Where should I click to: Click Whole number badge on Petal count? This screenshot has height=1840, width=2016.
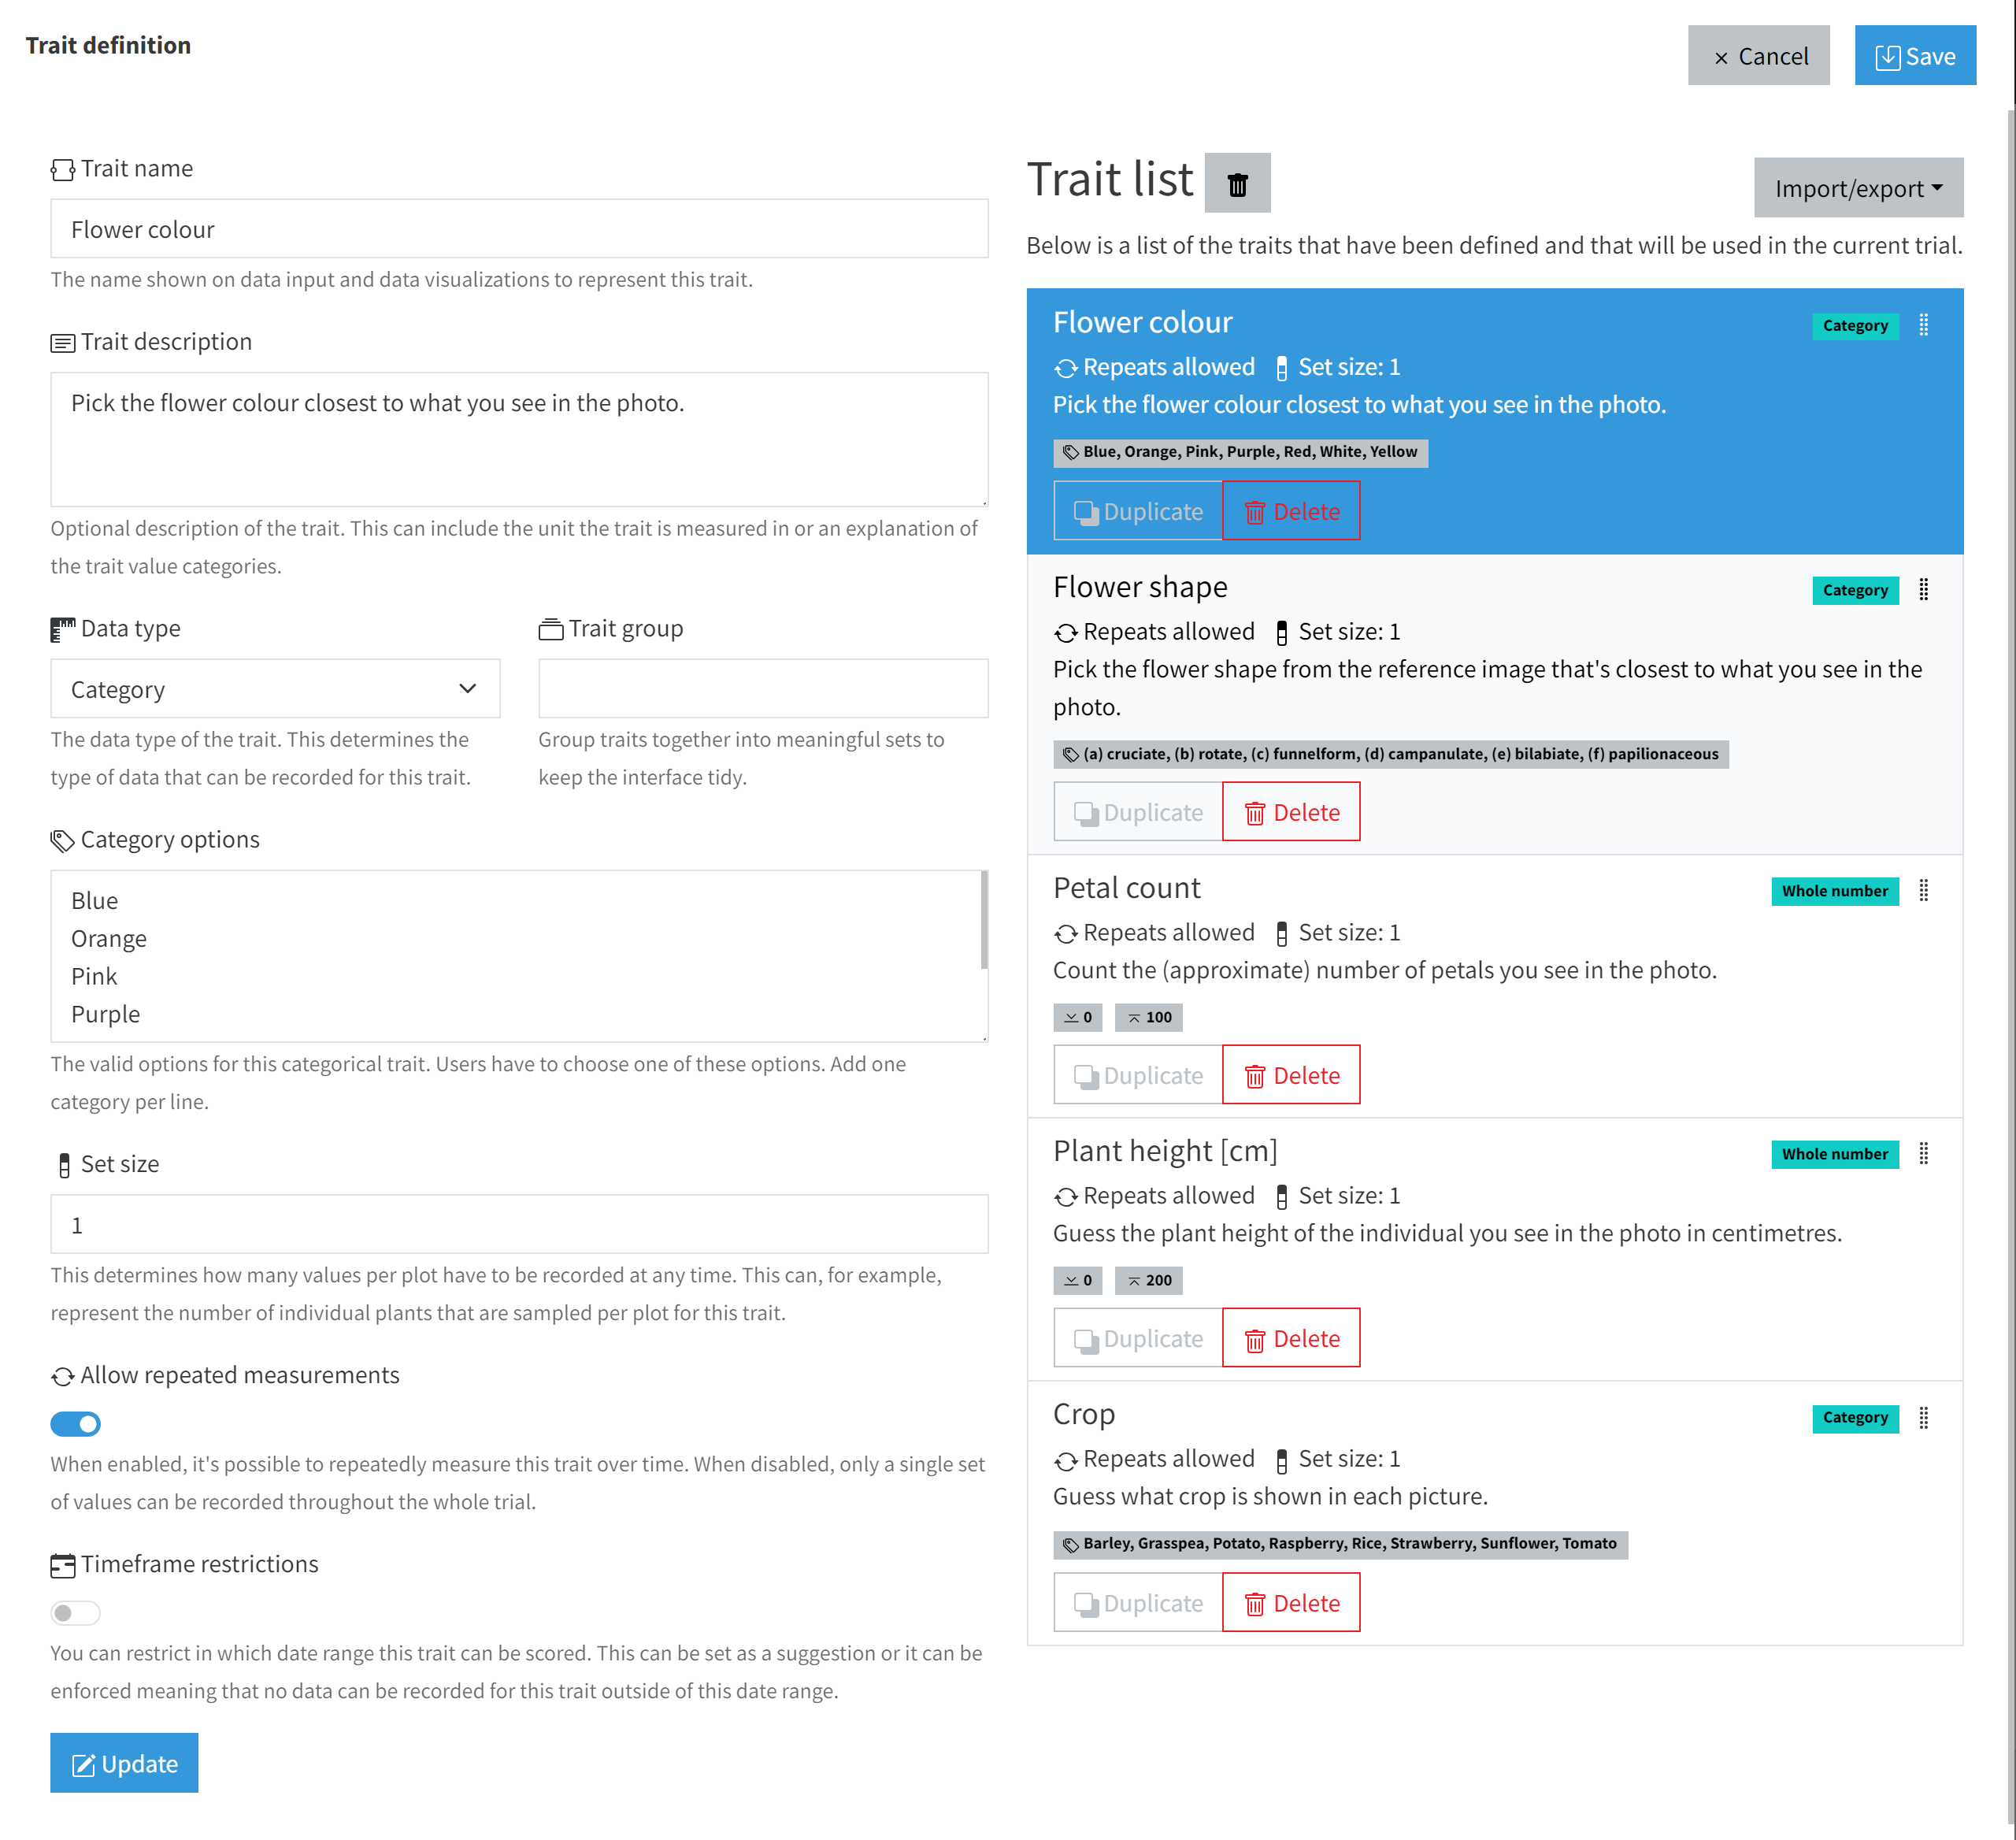pos(1834,891)
